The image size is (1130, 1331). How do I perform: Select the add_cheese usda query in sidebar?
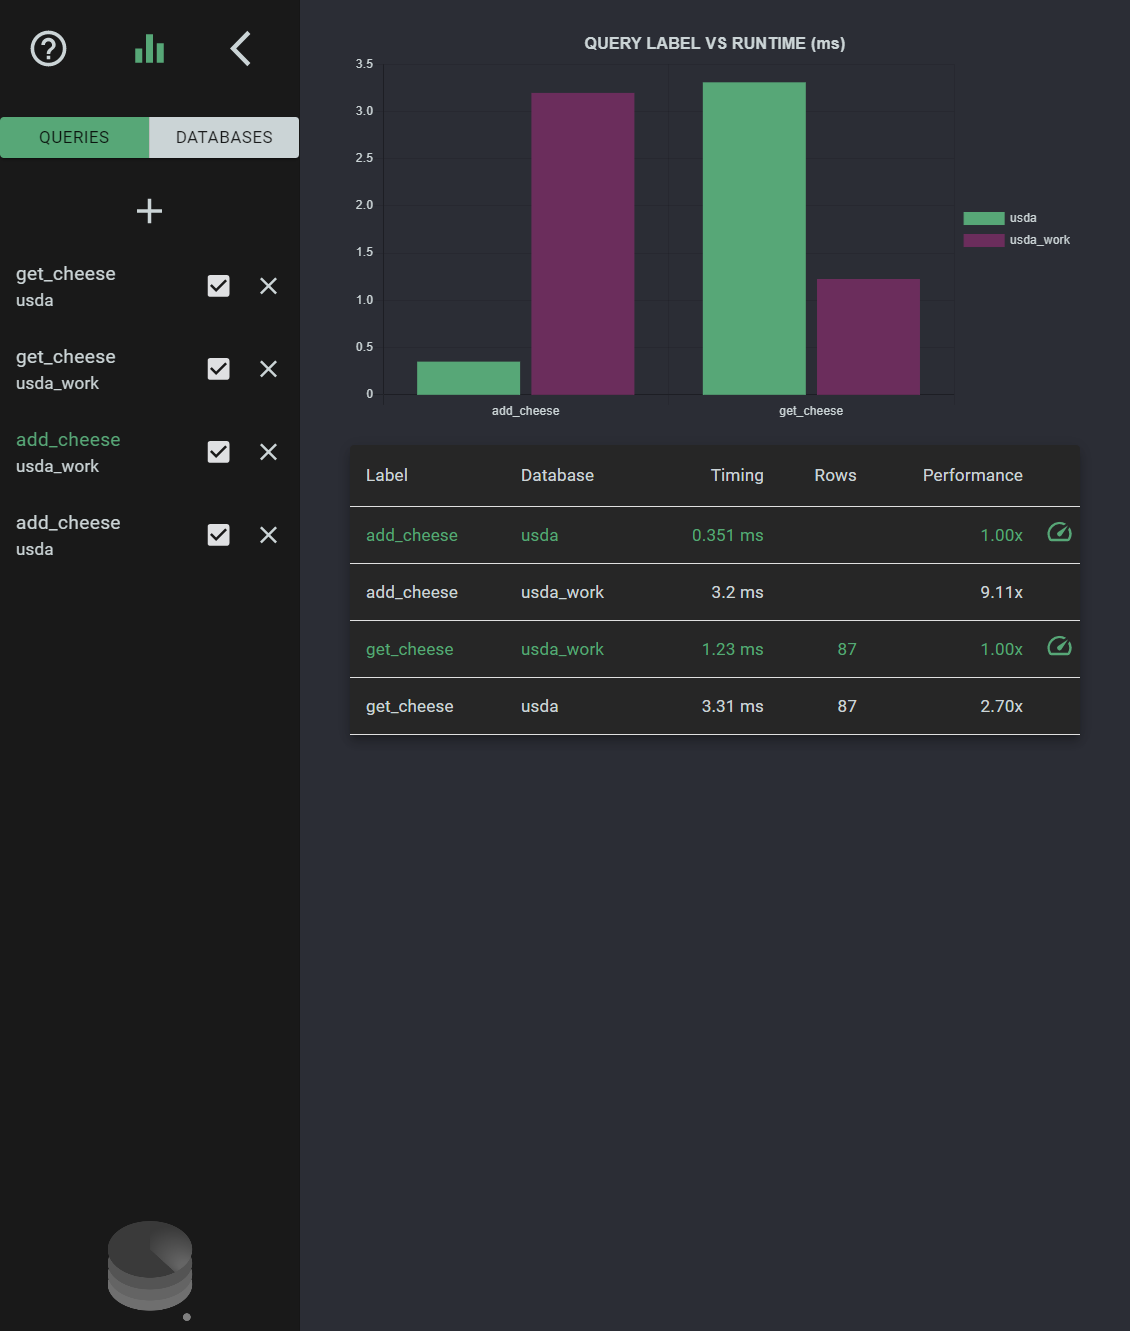pos(68,535)
